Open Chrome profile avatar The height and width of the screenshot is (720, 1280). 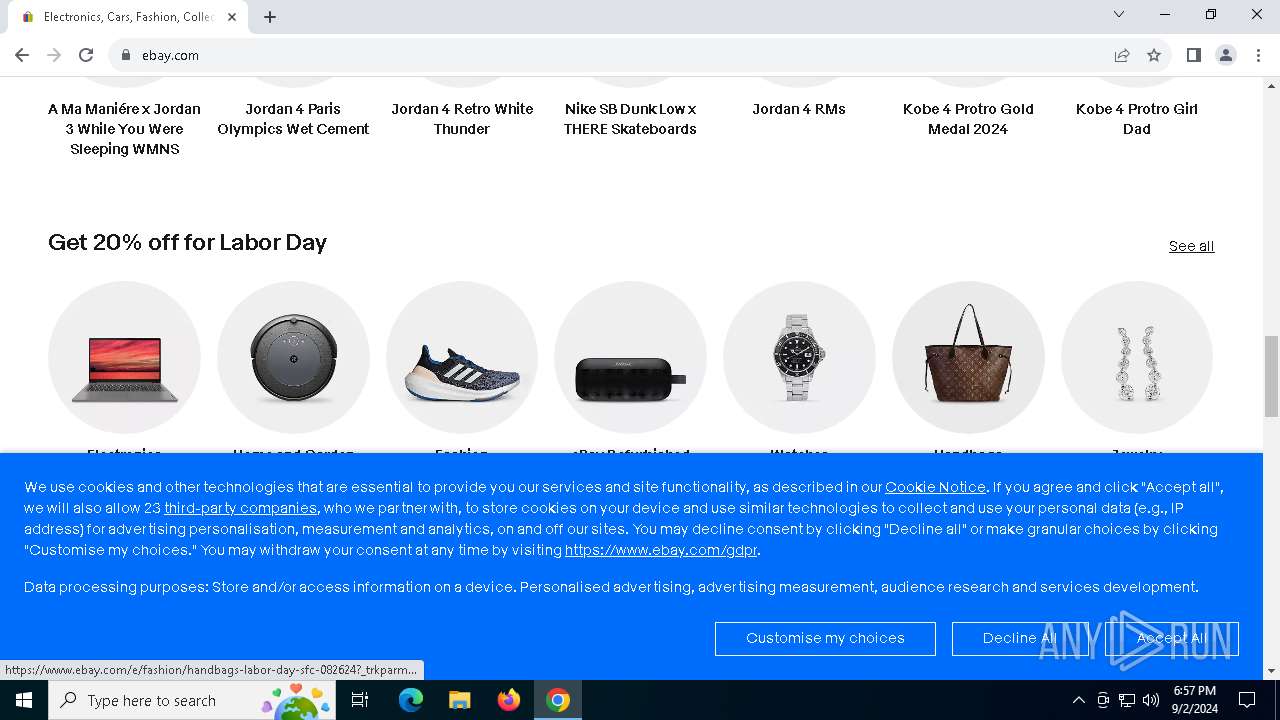click(x=1226, y=55)
